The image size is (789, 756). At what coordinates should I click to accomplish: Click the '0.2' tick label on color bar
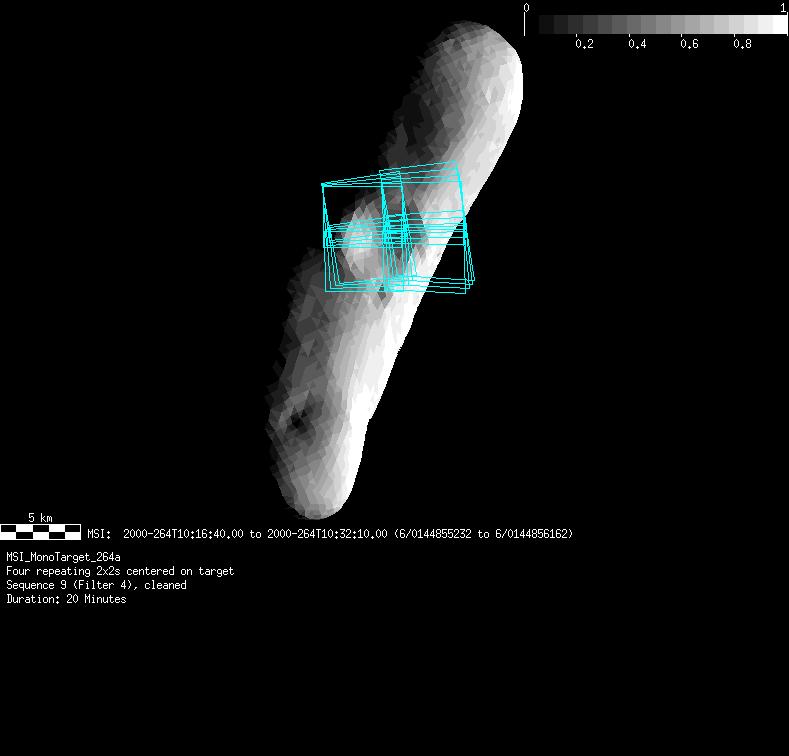pyautogui.click(x=584, y=44)
